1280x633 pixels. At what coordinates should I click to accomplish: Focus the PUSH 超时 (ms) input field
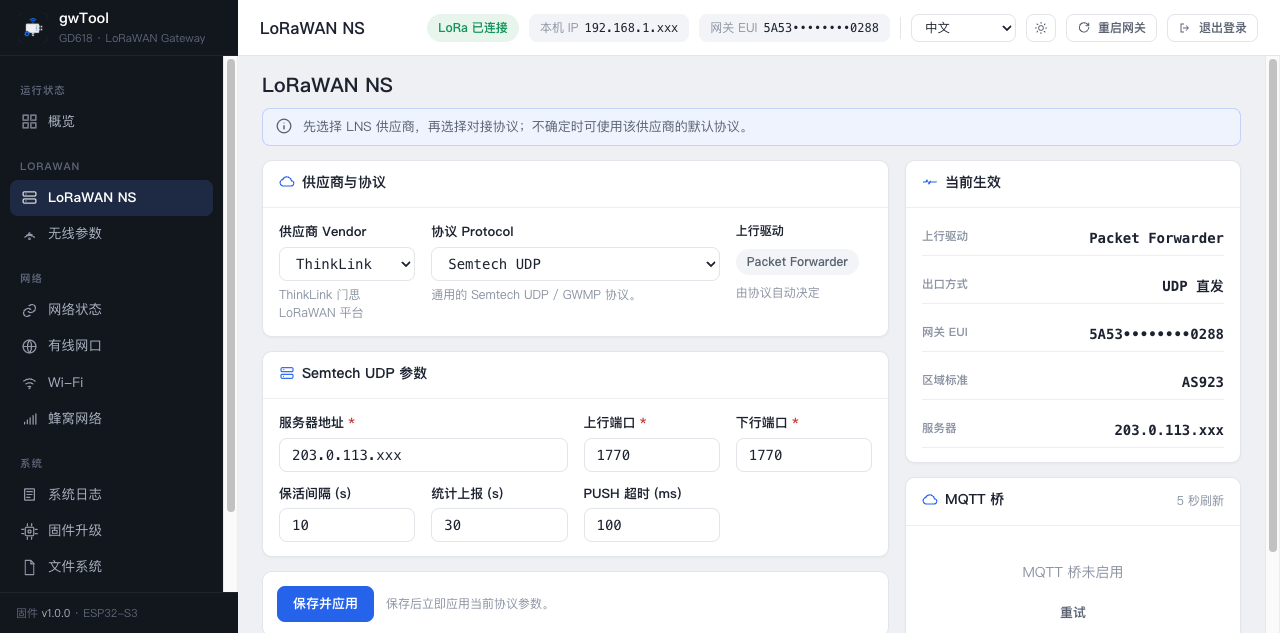[652, 525]
